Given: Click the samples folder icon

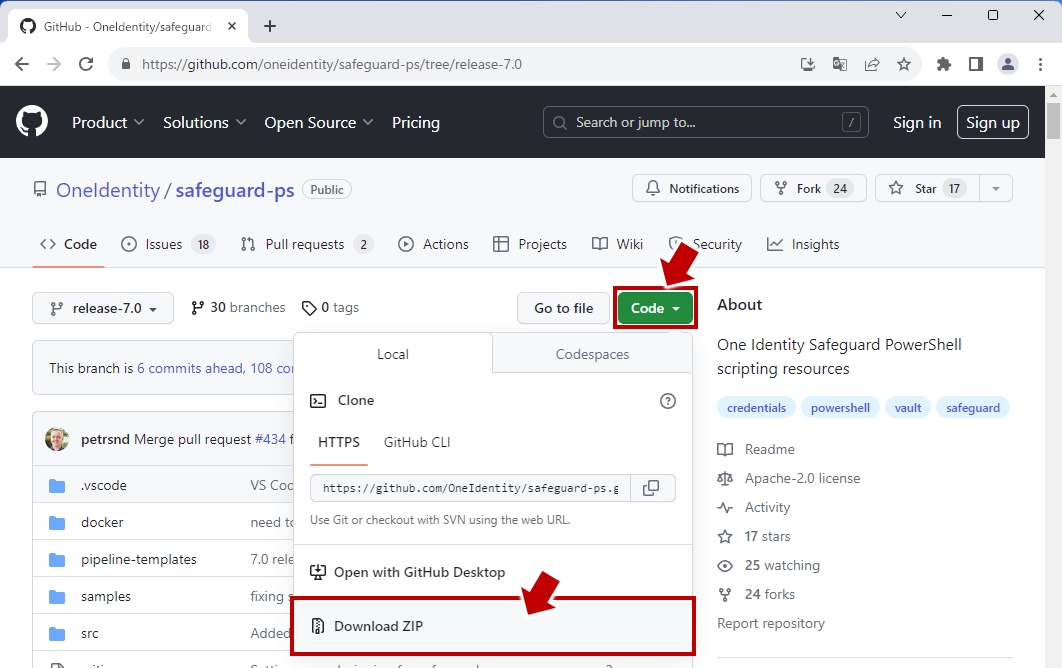Looking at the screenshot, I should point(57,597).
